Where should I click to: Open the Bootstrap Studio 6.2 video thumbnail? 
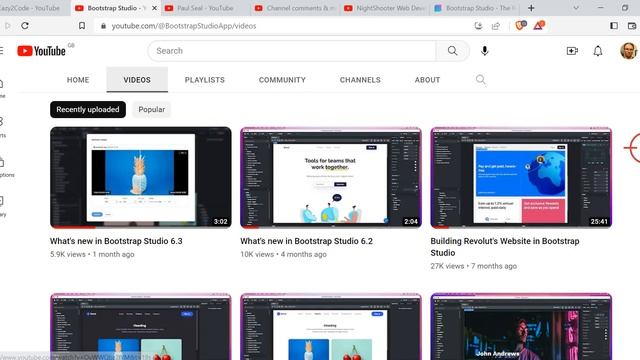coord(331,178)
